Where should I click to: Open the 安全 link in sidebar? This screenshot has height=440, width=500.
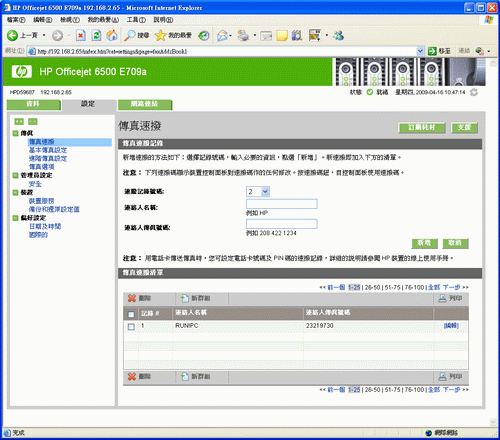click(35, 184)
